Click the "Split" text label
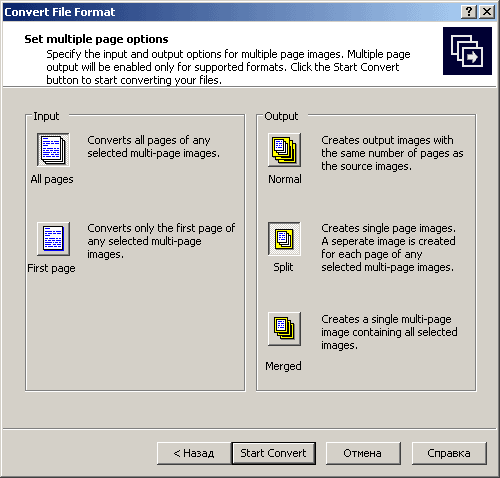 tap(283, 267)
